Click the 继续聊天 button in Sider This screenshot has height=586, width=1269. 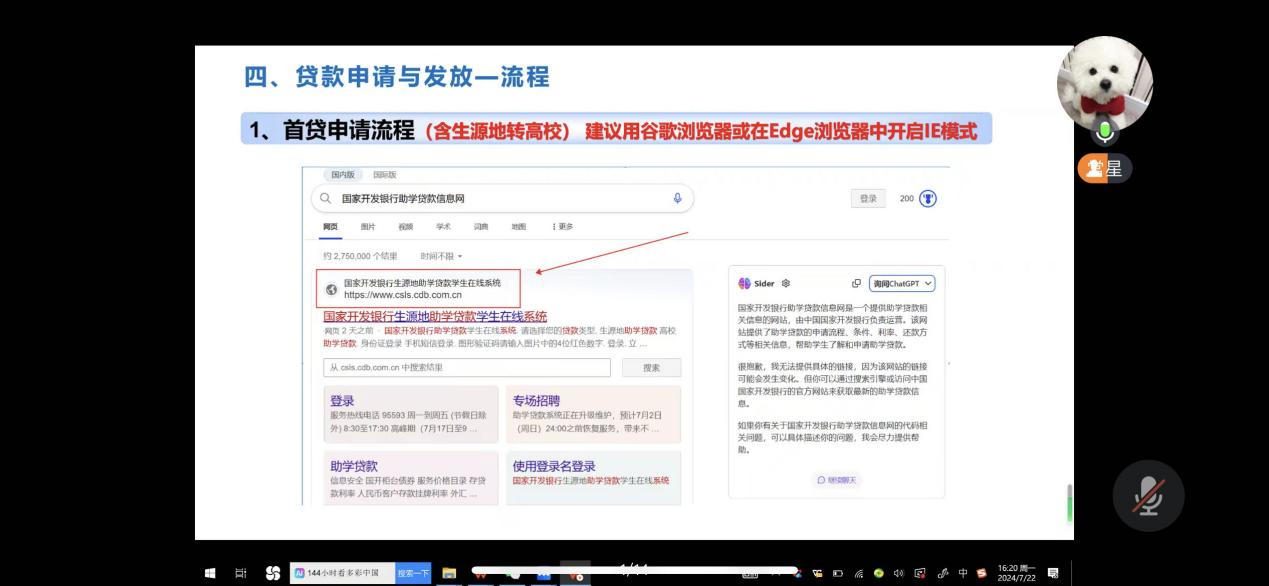pos(836,480)
